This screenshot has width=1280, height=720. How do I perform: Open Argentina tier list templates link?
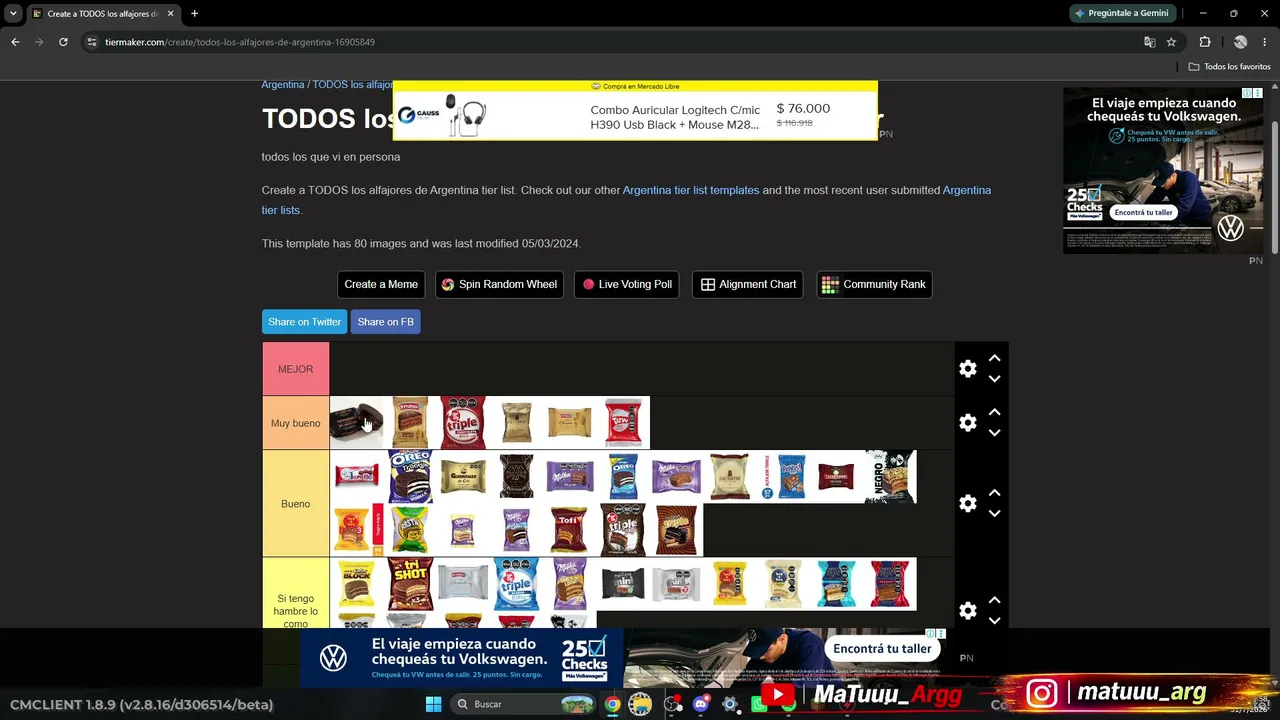691,190
